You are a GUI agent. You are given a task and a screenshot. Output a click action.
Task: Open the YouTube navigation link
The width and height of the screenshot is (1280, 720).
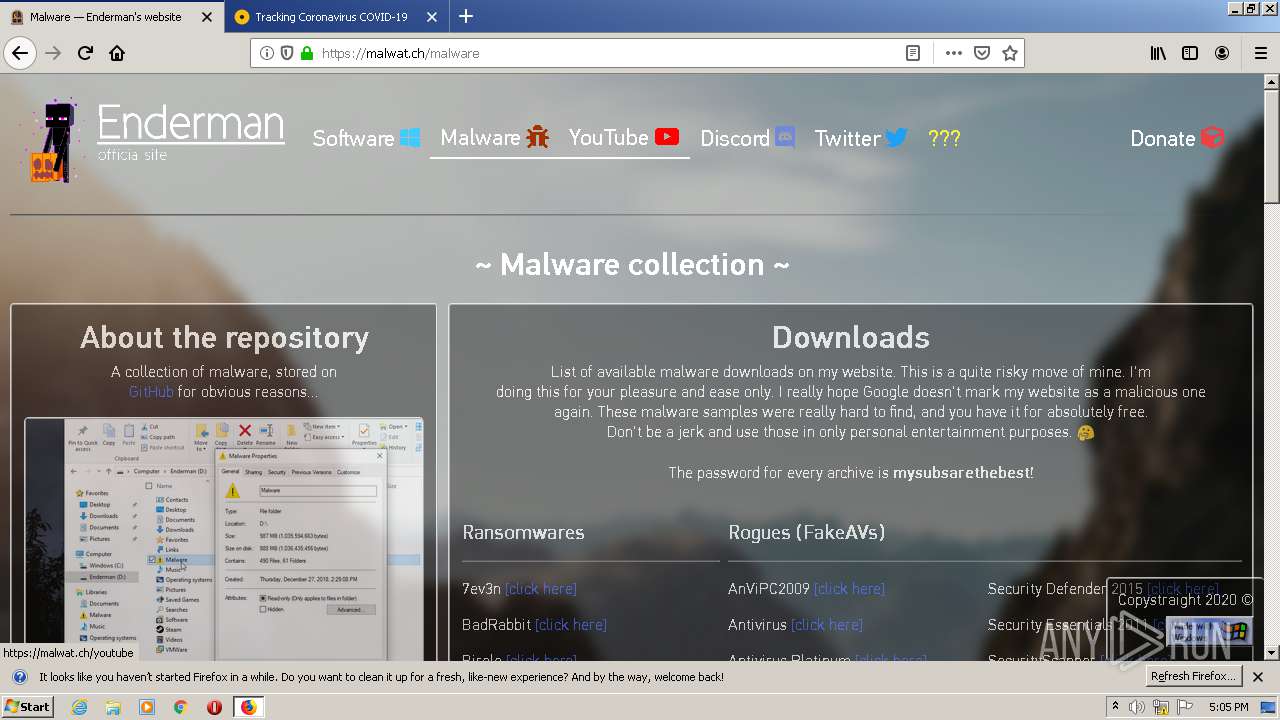[624, 137]
